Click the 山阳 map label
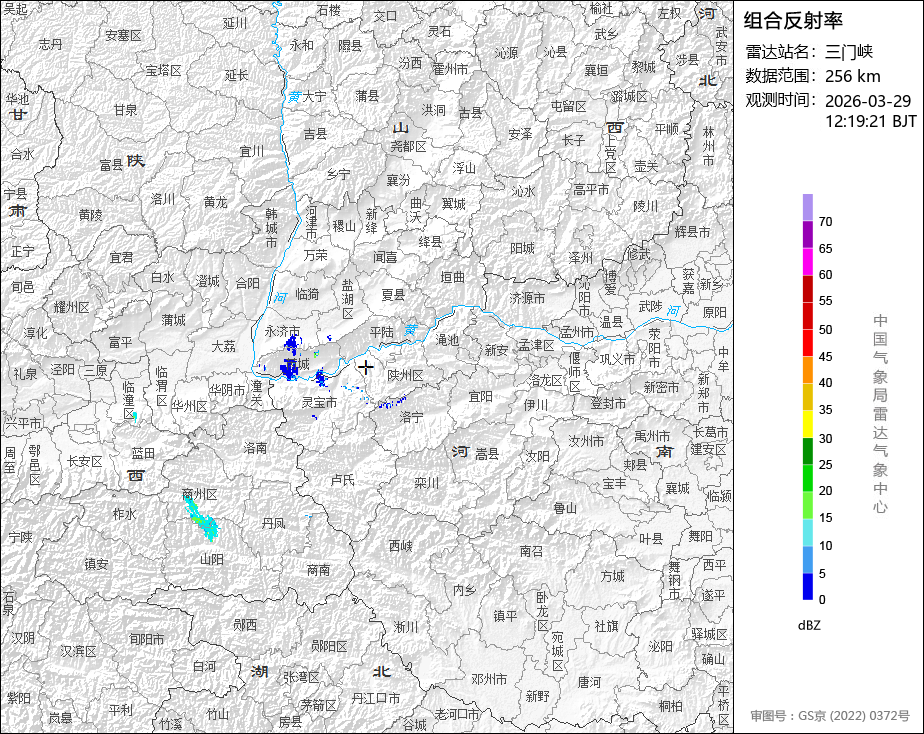Screen dimensions: 924x734 coord(212,558)
